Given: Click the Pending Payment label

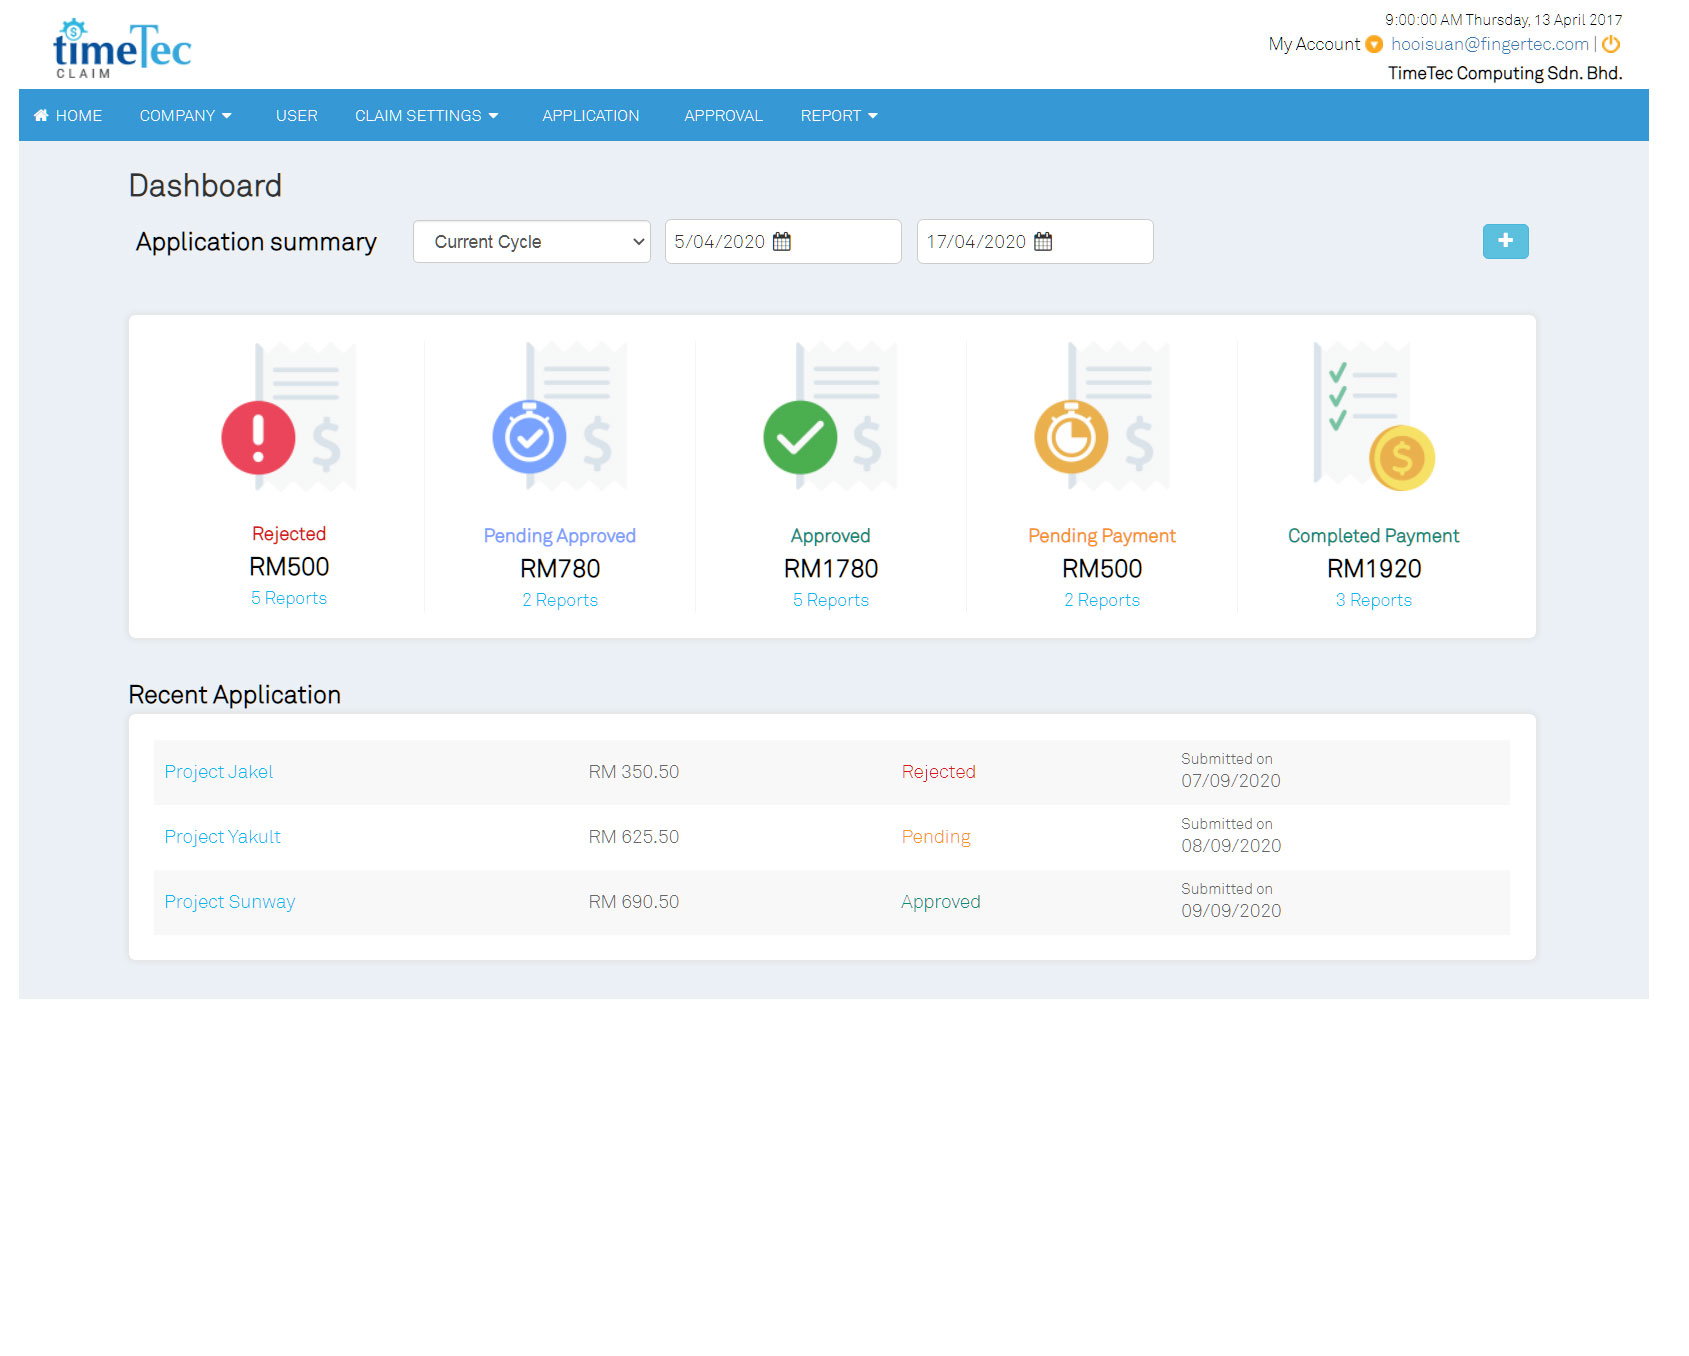Looking at the screenshot, I should (1102, 536).
